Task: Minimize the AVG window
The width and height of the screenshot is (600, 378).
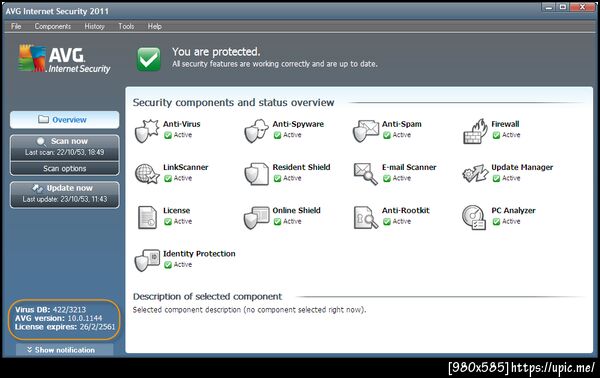Action: [x=548, y=7]
